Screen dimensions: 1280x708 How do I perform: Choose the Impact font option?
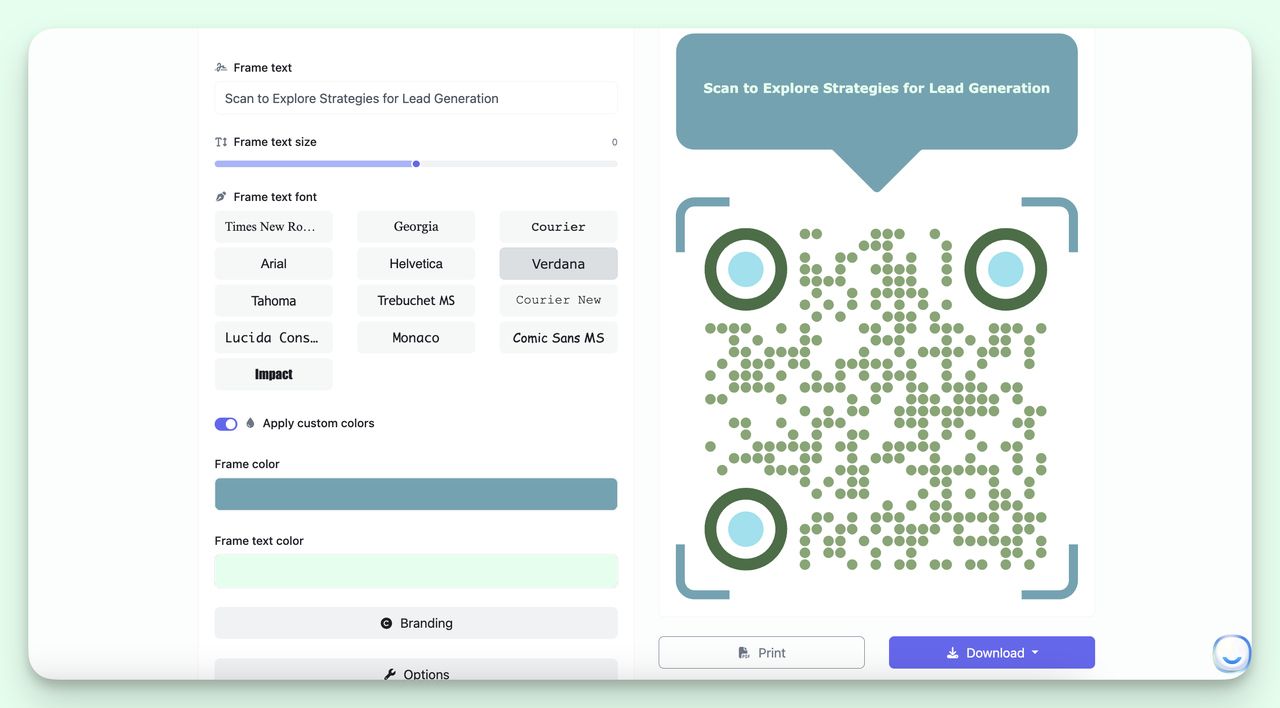coord(274,375)
